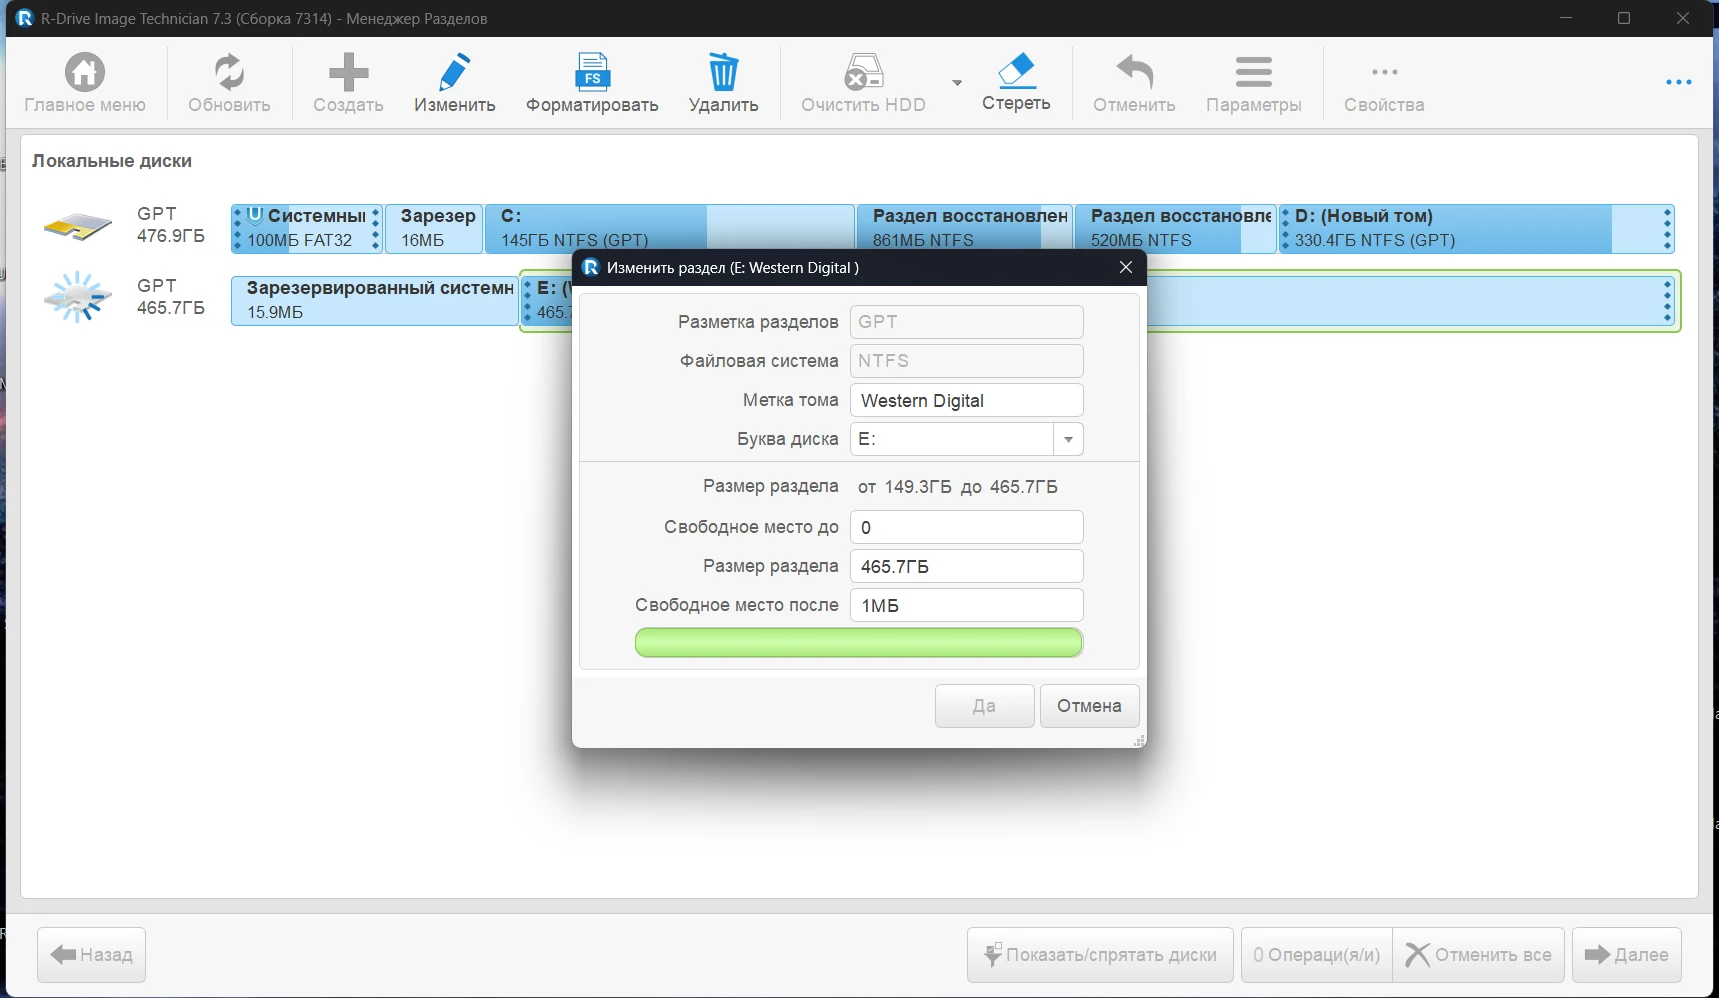The height and width of the screenshot is (998, 1719).
Task: Click the green partition size bar
Action: pos(858,643)
